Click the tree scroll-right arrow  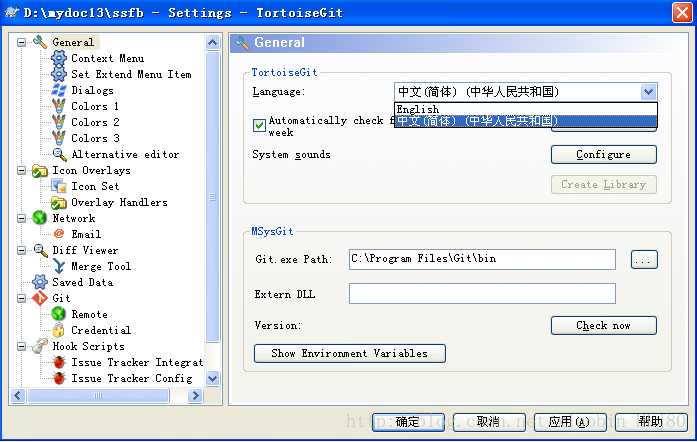[x=195, y=395]
